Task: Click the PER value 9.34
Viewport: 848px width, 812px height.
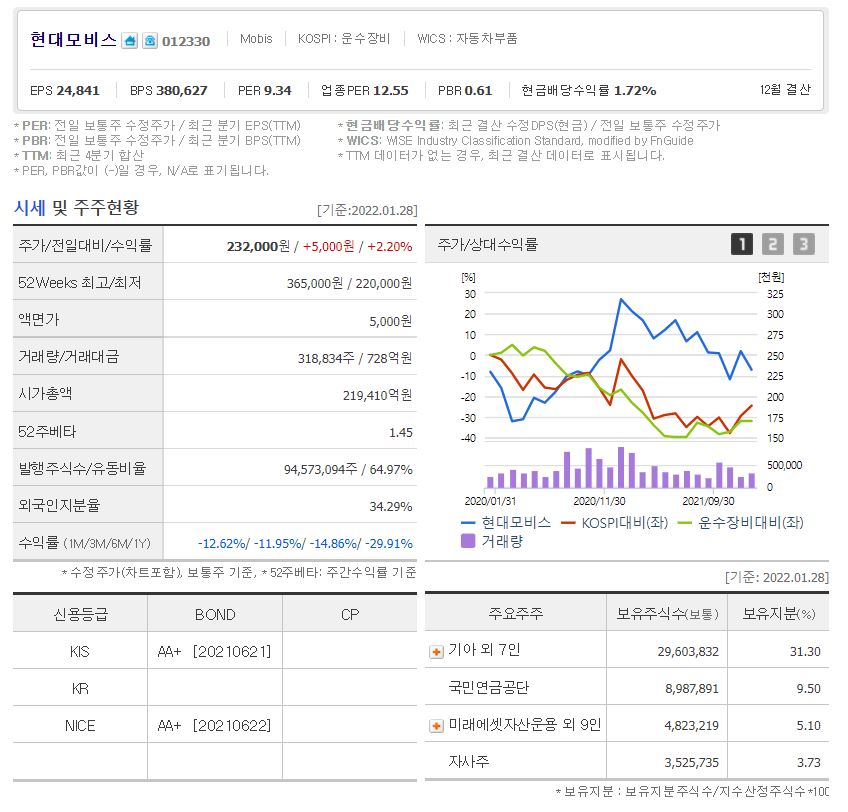Action: point(277,90)
